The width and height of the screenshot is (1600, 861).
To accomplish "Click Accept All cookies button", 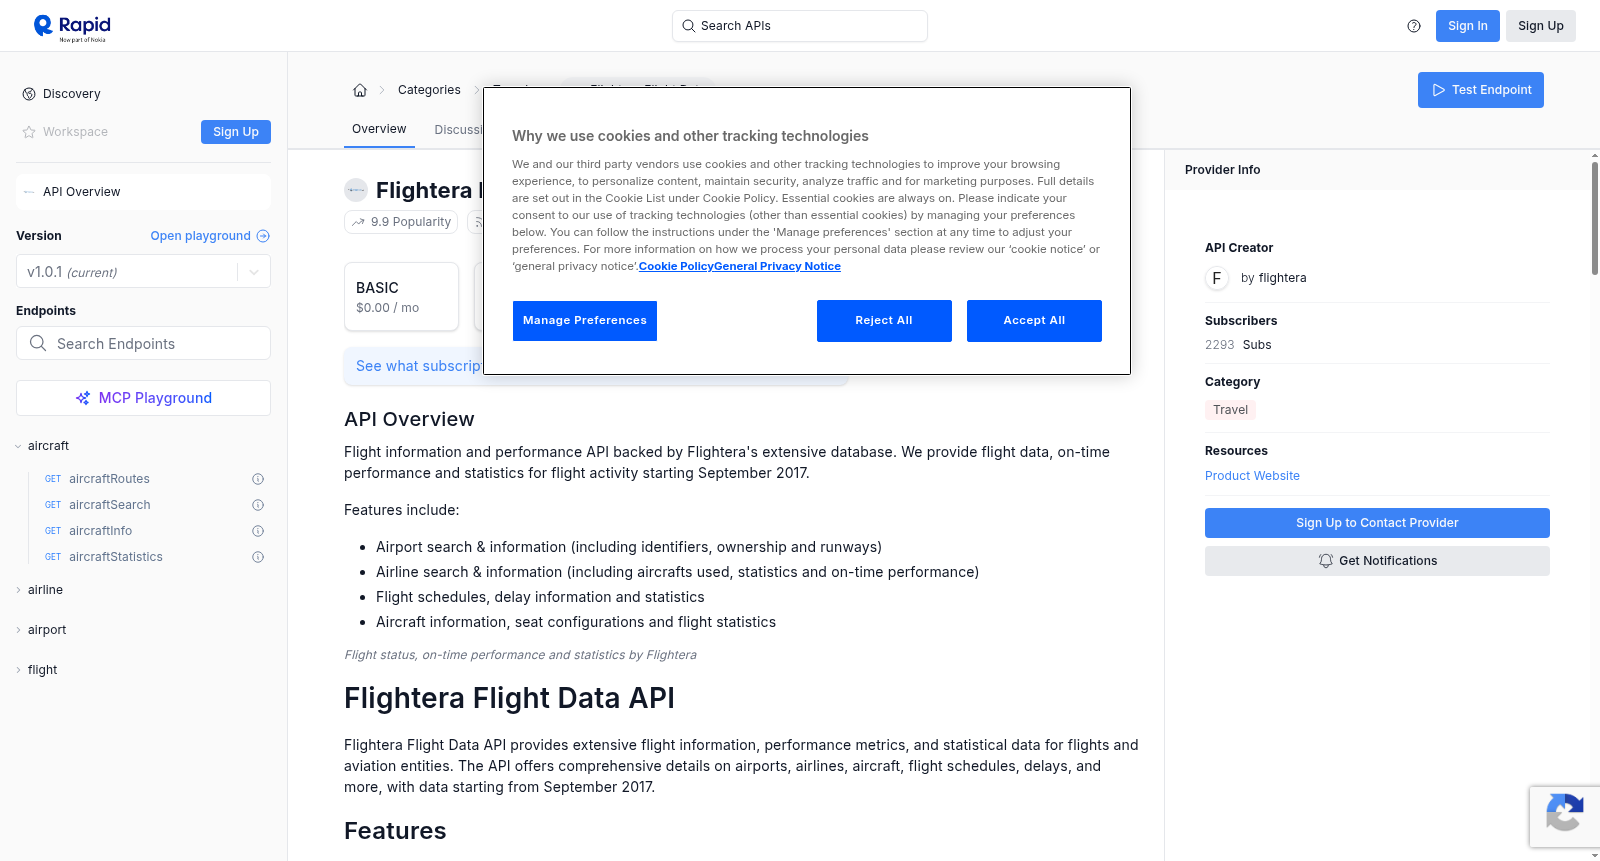I will pyautogui.click(x=1034, y=321).
